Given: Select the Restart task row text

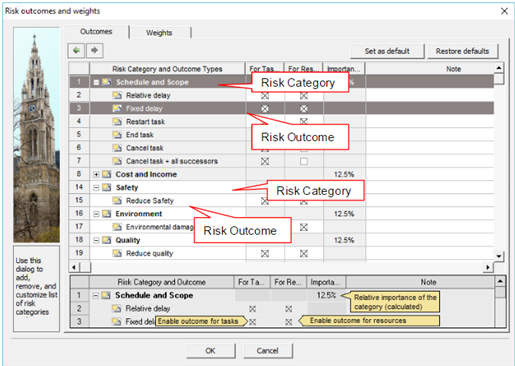Looking at the screenshot, I should (145, 122).
